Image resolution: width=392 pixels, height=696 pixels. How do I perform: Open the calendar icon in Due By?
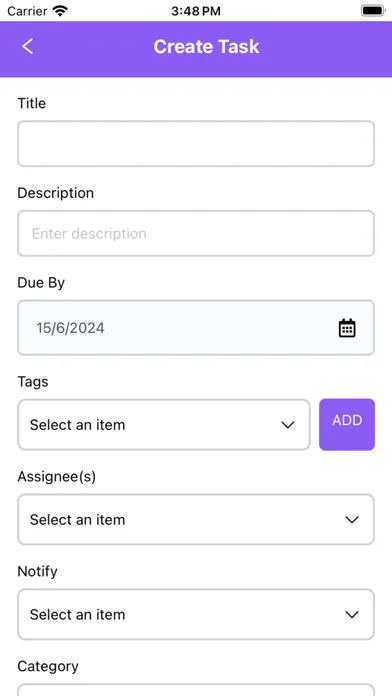(x=347, y=328)
